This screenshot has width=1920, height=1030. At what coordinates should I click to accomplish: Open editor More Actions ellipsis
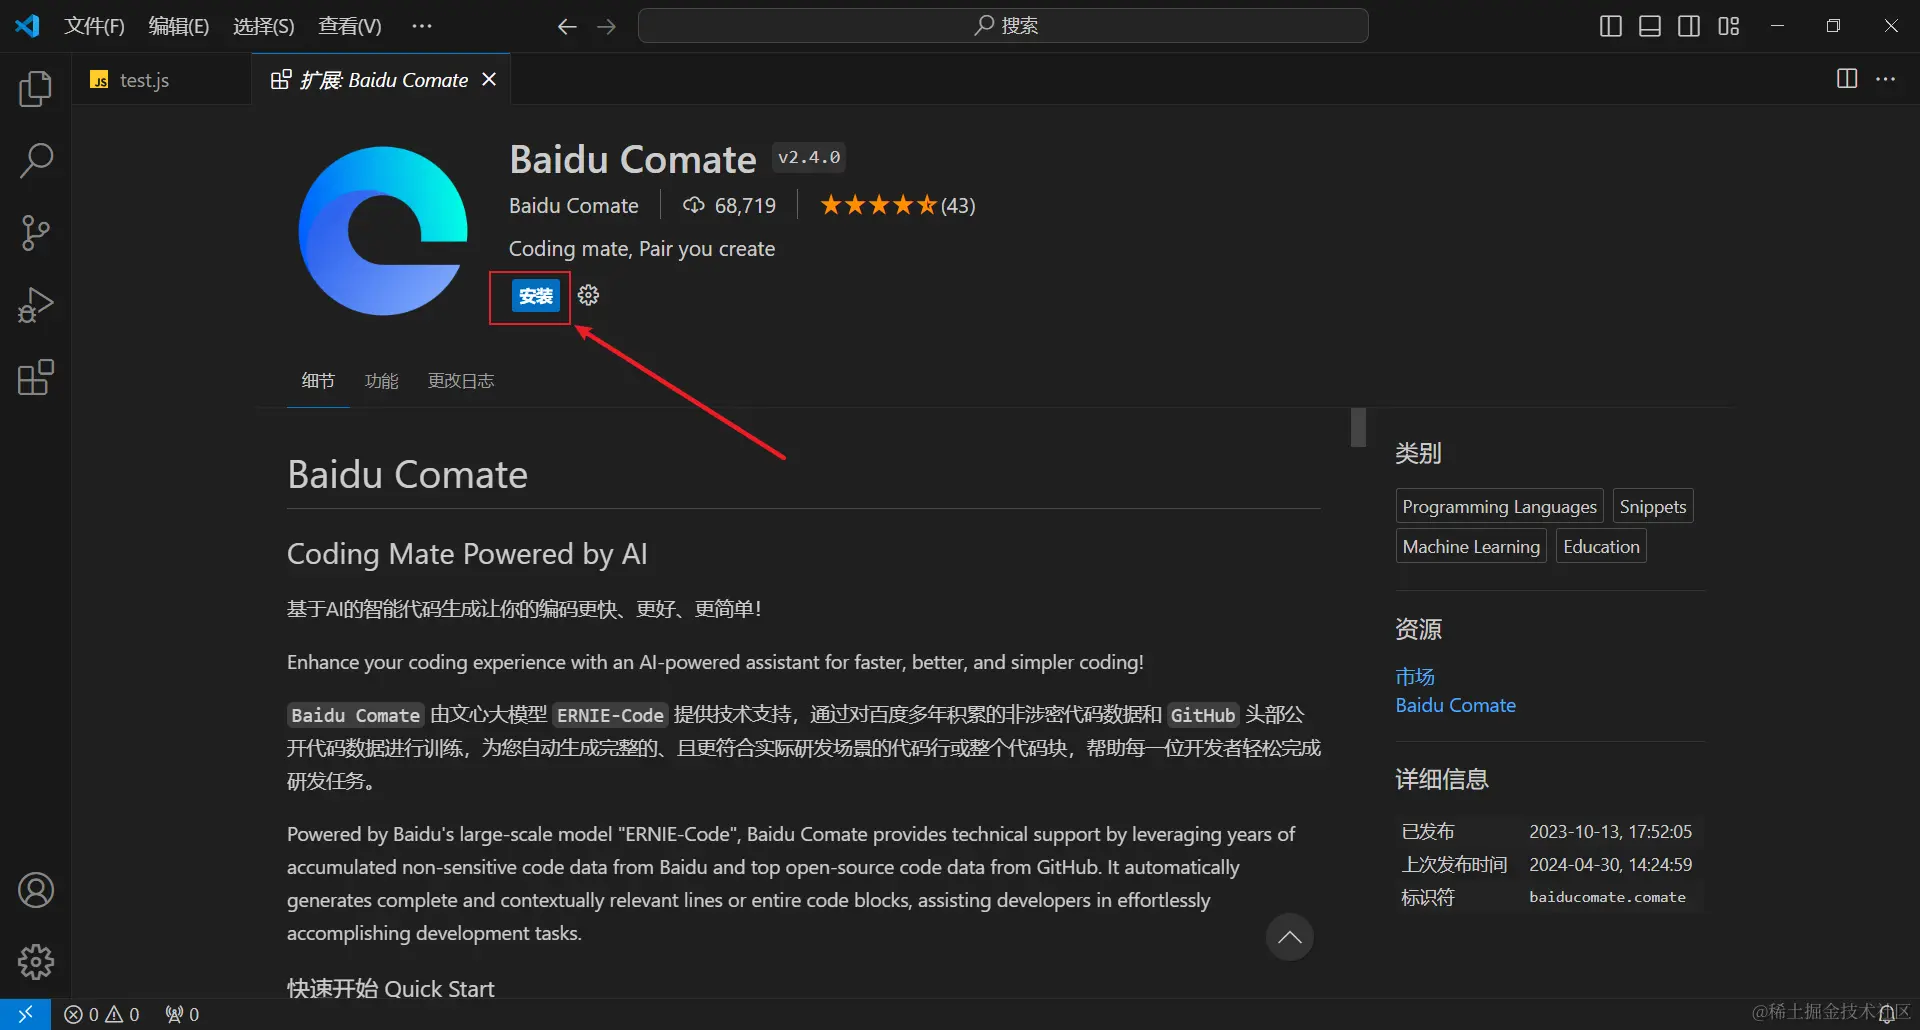(x=1886, y=79)
